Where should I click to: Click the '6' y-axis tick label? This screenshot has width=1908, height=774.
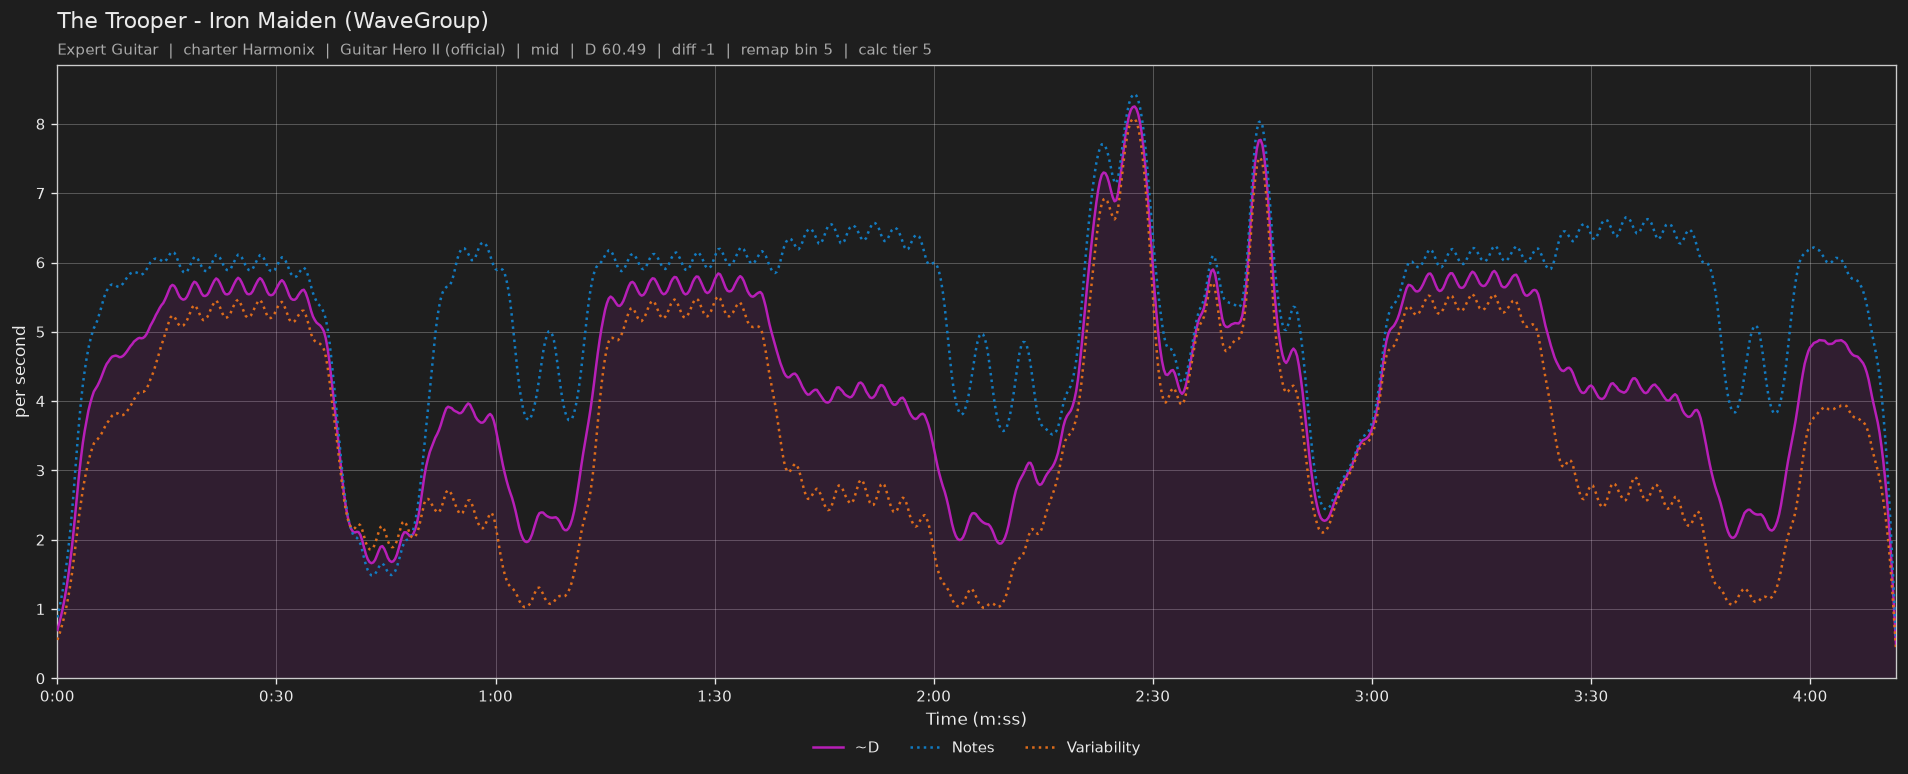click(41, 263)
